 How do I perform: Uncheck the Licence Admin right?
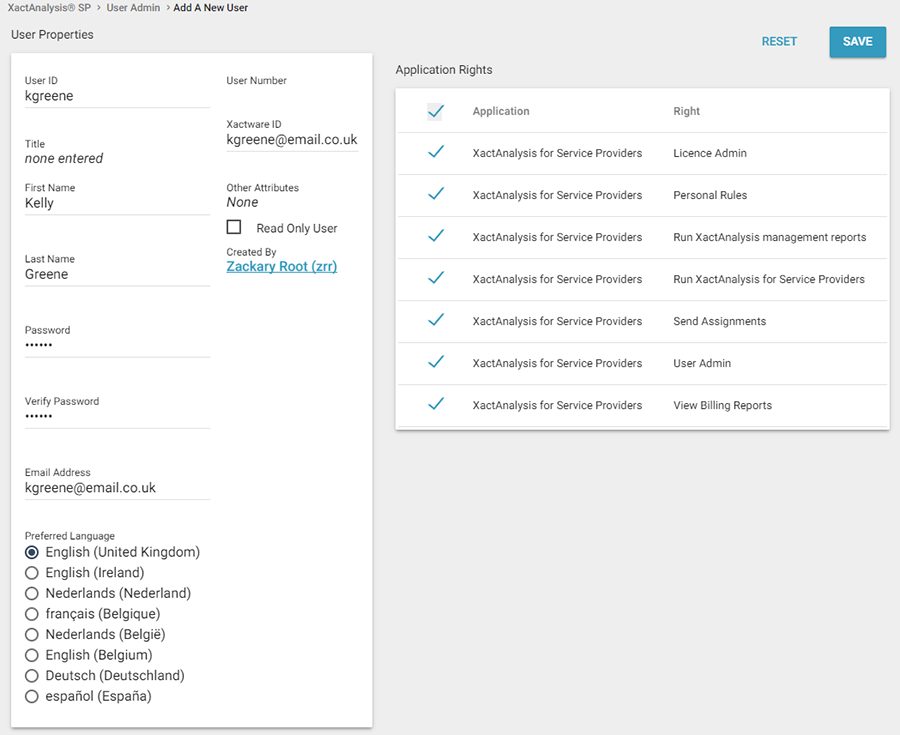click(436, 152)
